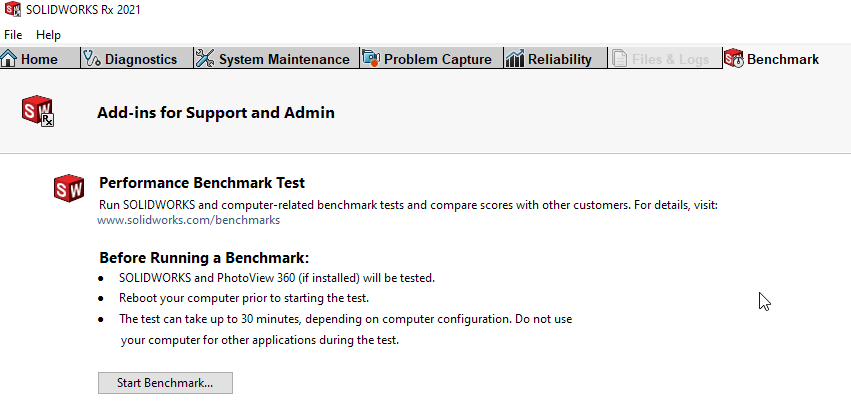Screen dimensions: 851x411
Task: Go to the Problem Capture tab
Action: [431, 59]
